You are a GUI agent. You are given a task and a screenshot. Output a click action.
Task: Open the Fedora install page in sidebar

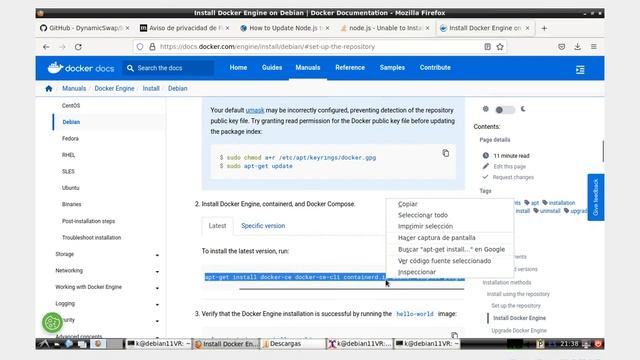tap(70, 138)
